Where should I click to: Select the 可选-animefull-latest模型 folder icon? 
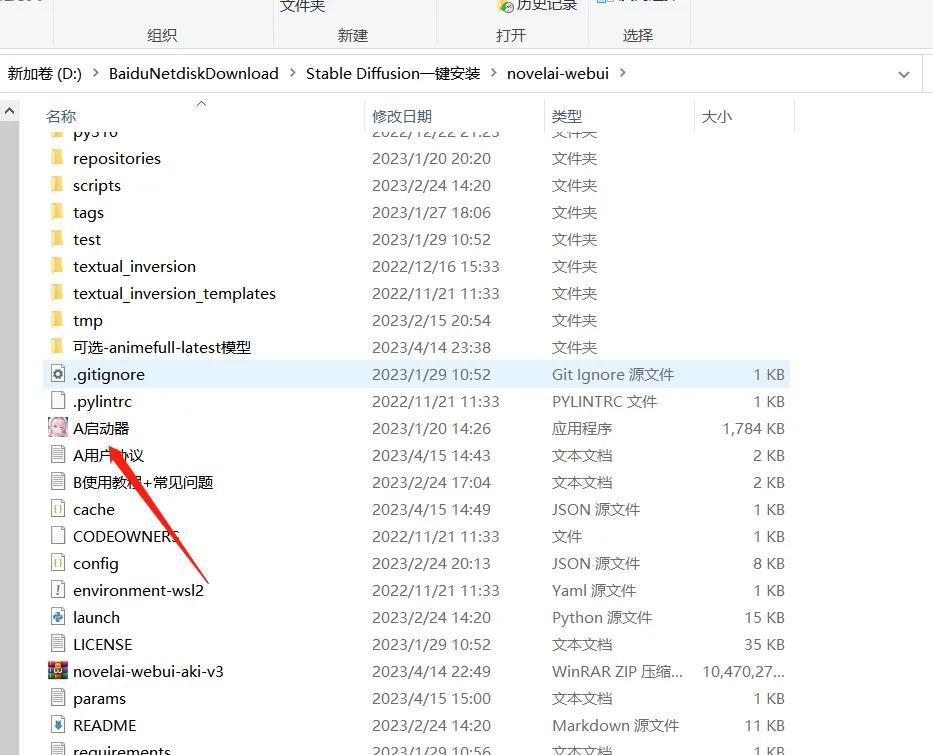tap(57, 346)
